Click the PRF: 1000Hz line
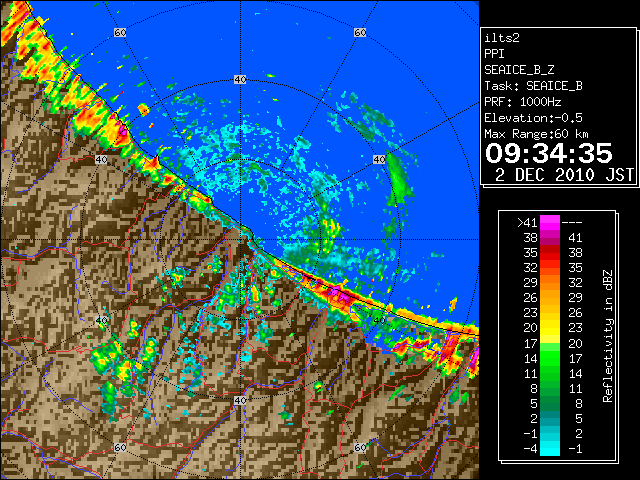The height and width of the screenshot is (480, 640). click(523, 102)
